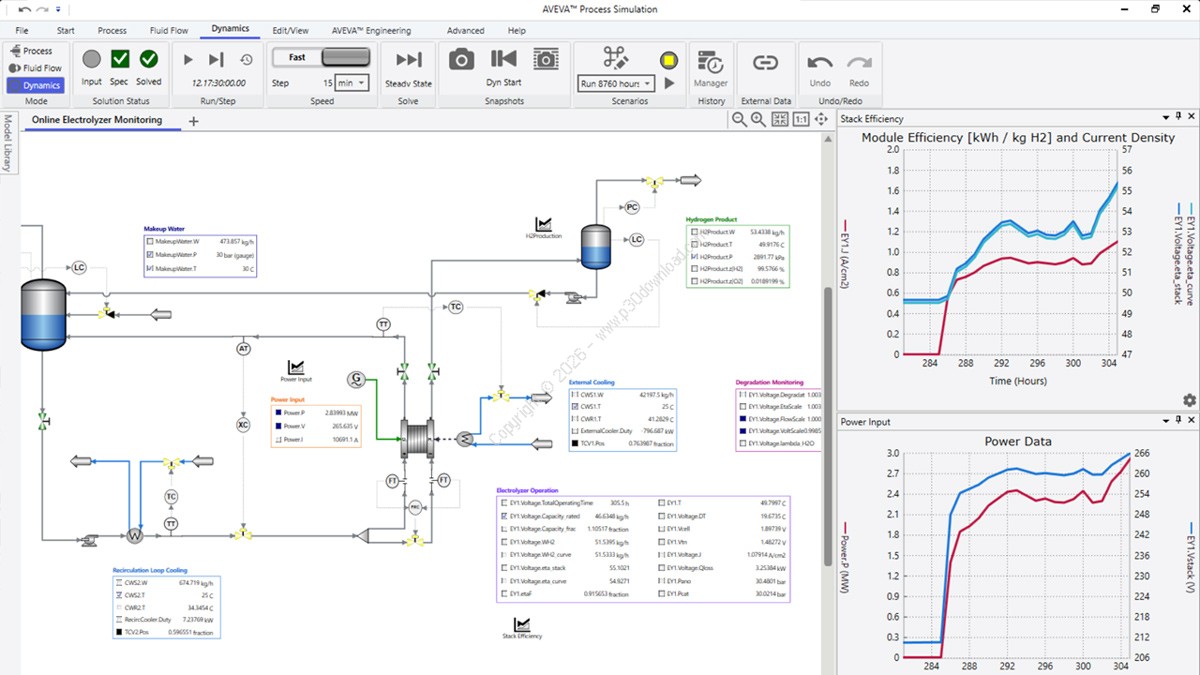Toggle CWS1.T checkbox in External Cooling
The width and height of the screenshot is (1200, 675).
[576, 407]
